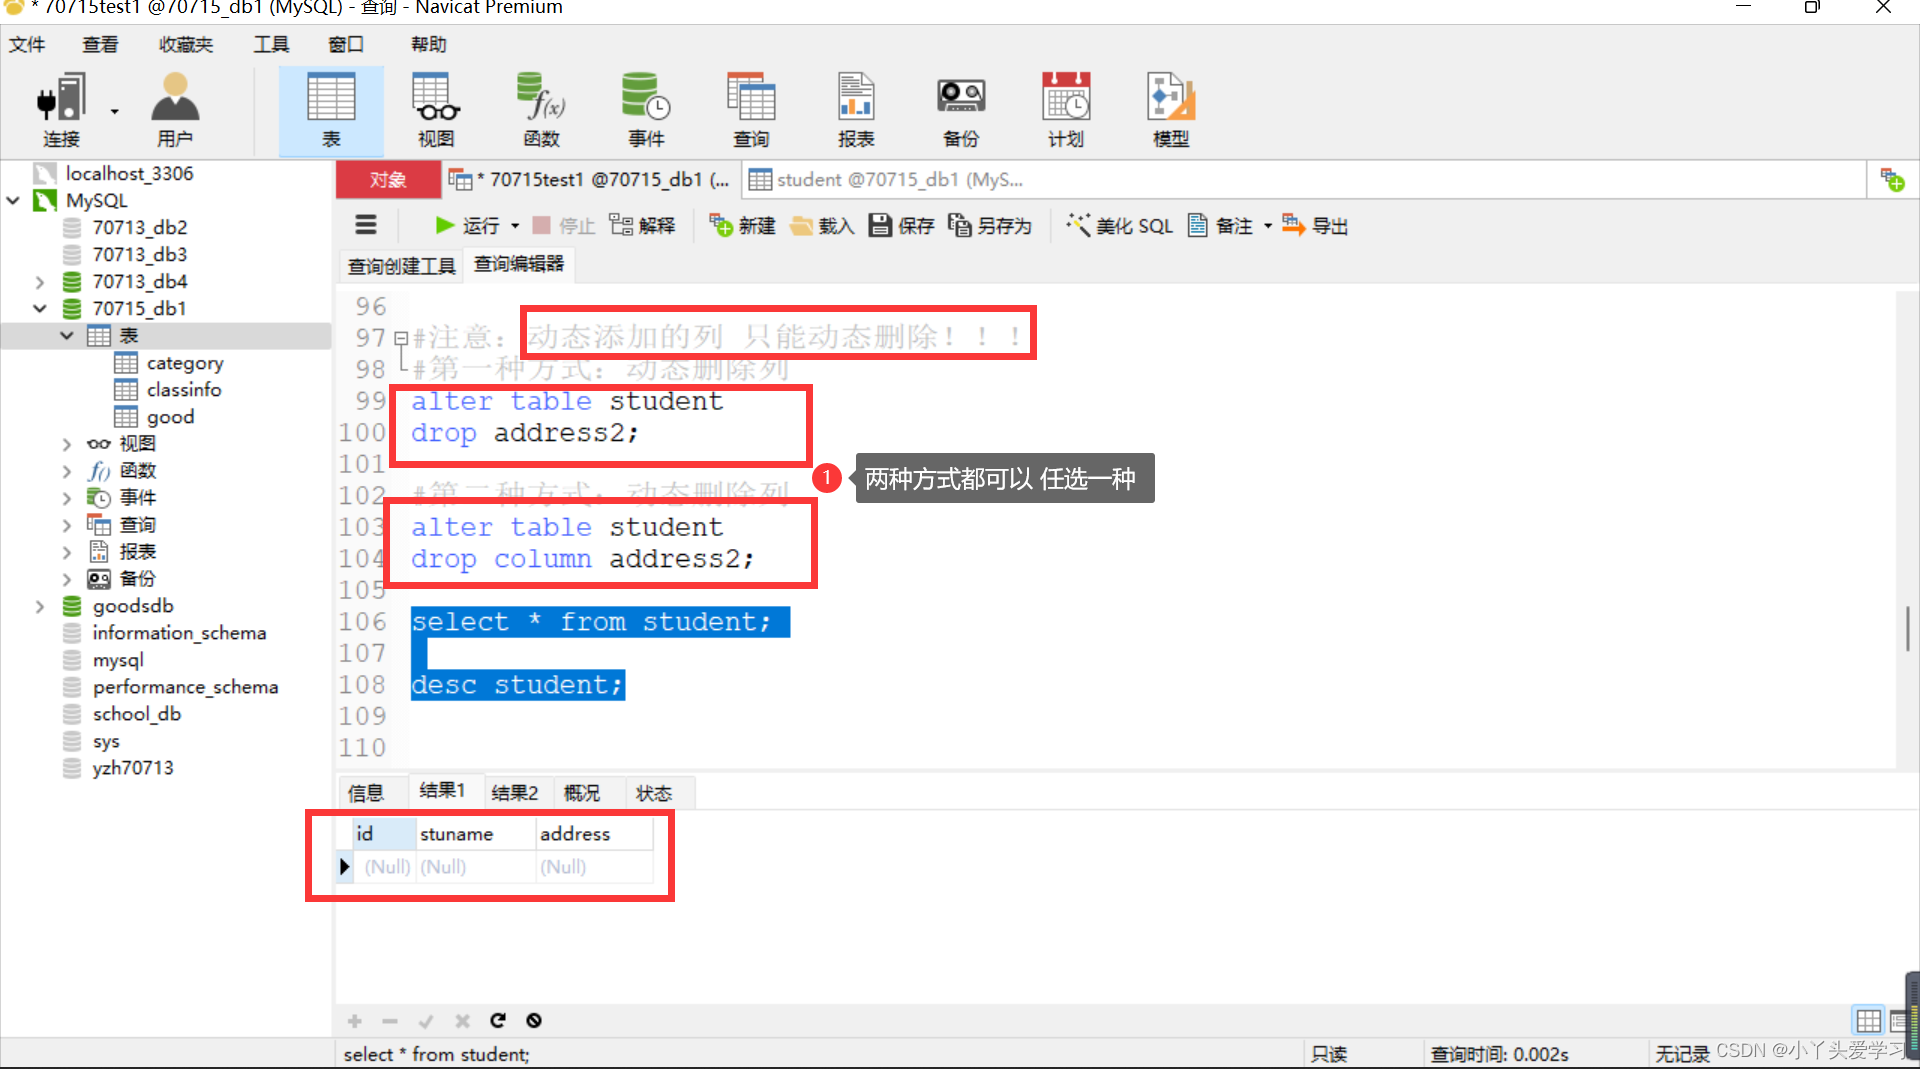Collapse the 70715_db1 database
1920x1069 pixels.
point(40,309)
